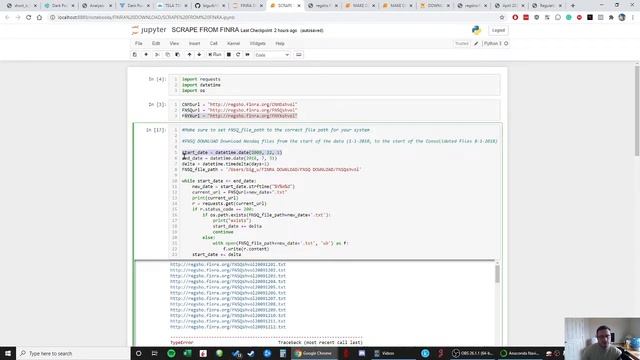Open the cell type dropdown showing Code
This screenshot has height=360, width=640.
[x=272, y=55]
